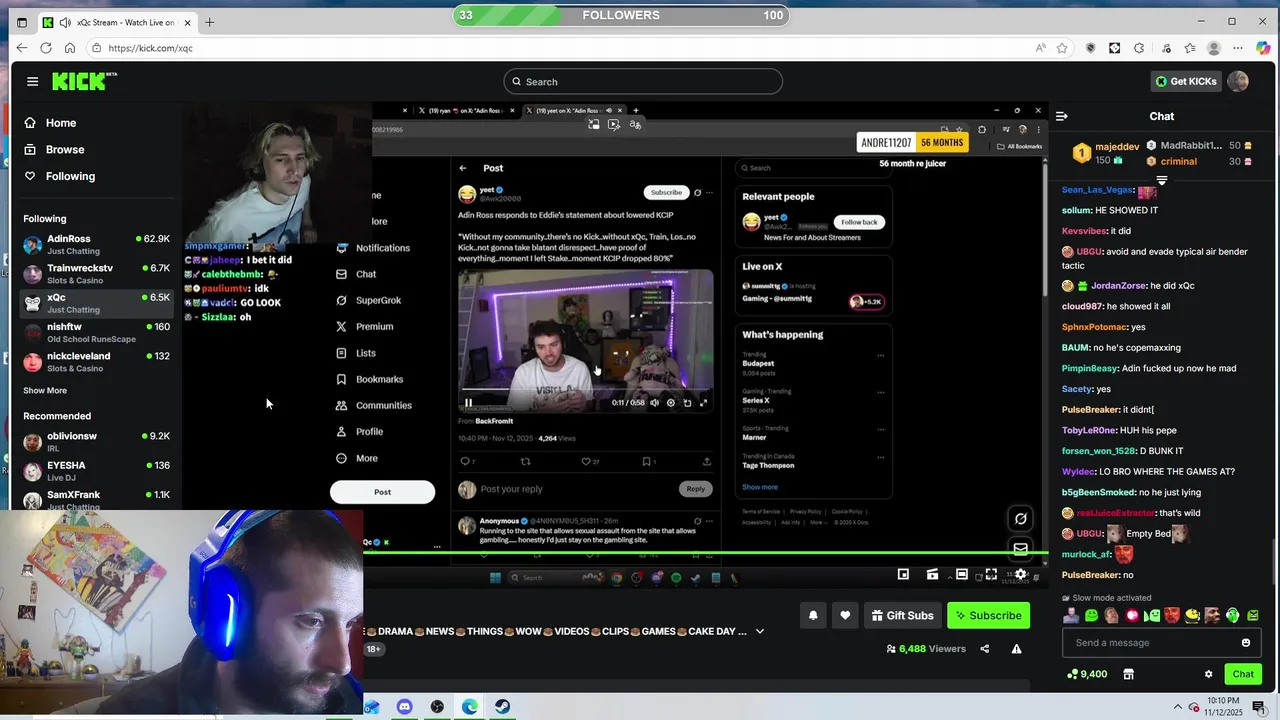1280x720 pixels.
Task: Open Trainwreckstv channel in Following list
Action: coord(96,273)
